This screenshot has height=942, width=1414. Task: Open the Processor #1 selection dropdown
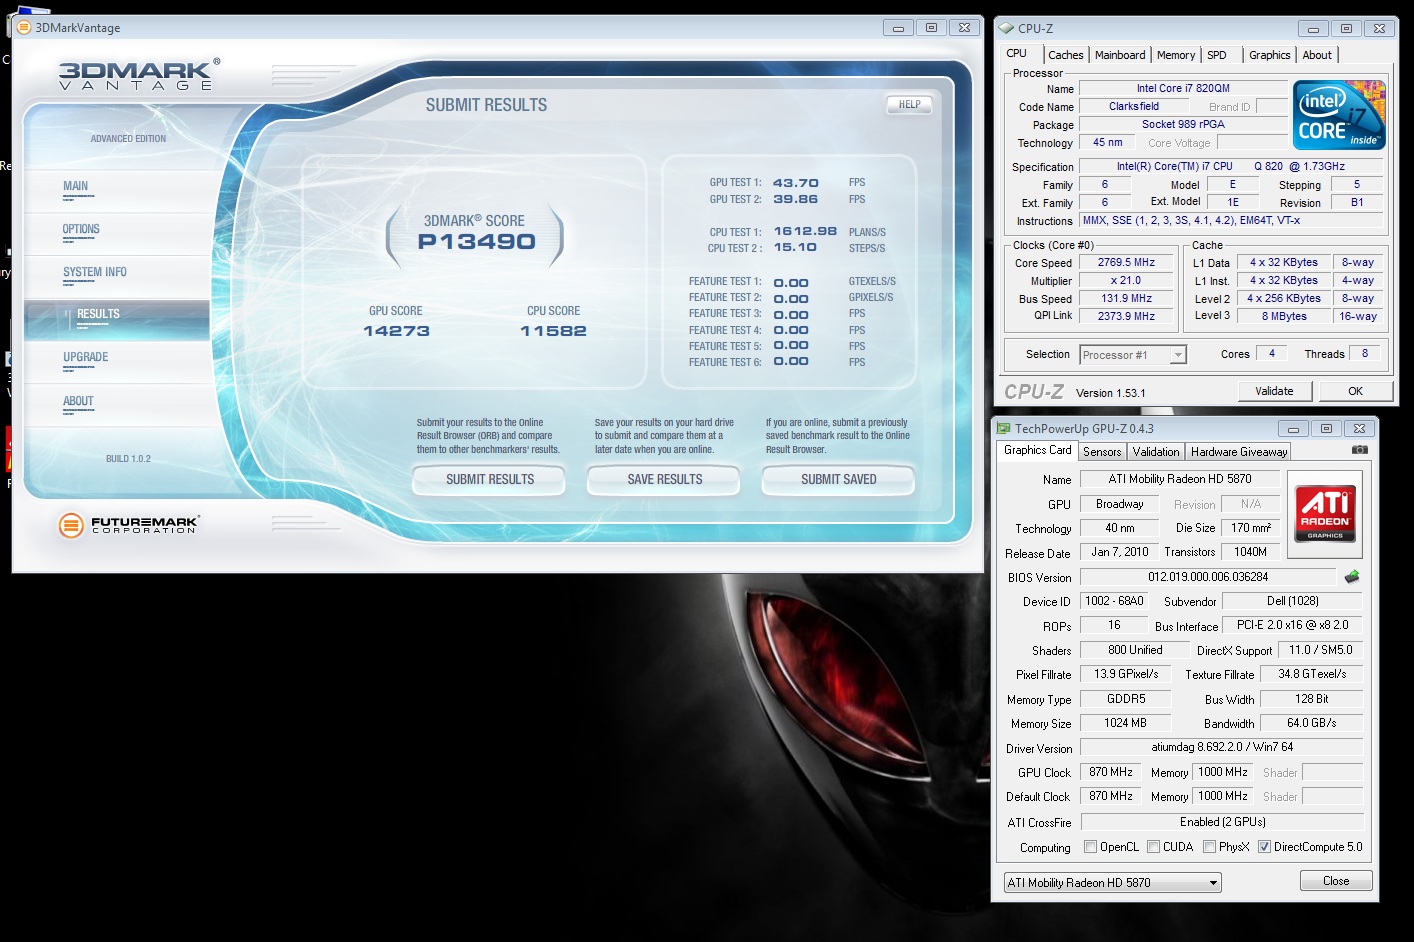tap(1133, 355)
